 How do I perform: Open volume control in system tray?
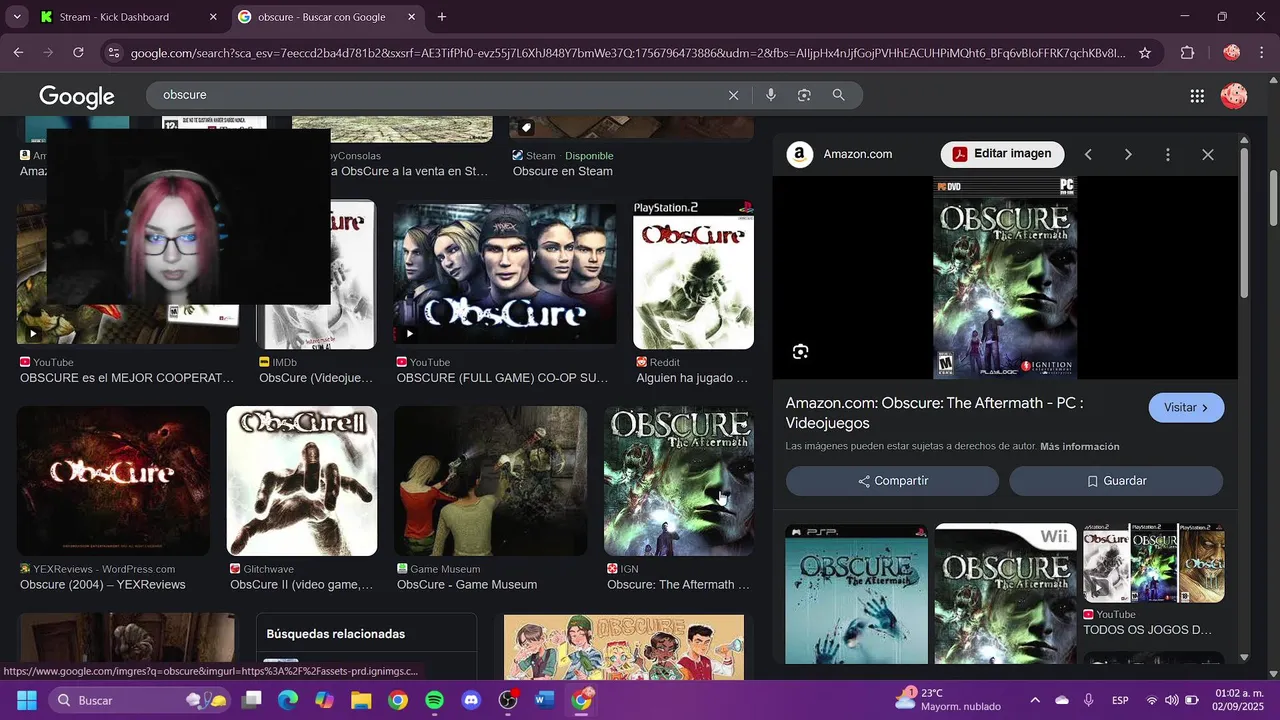pos(1172,700)
